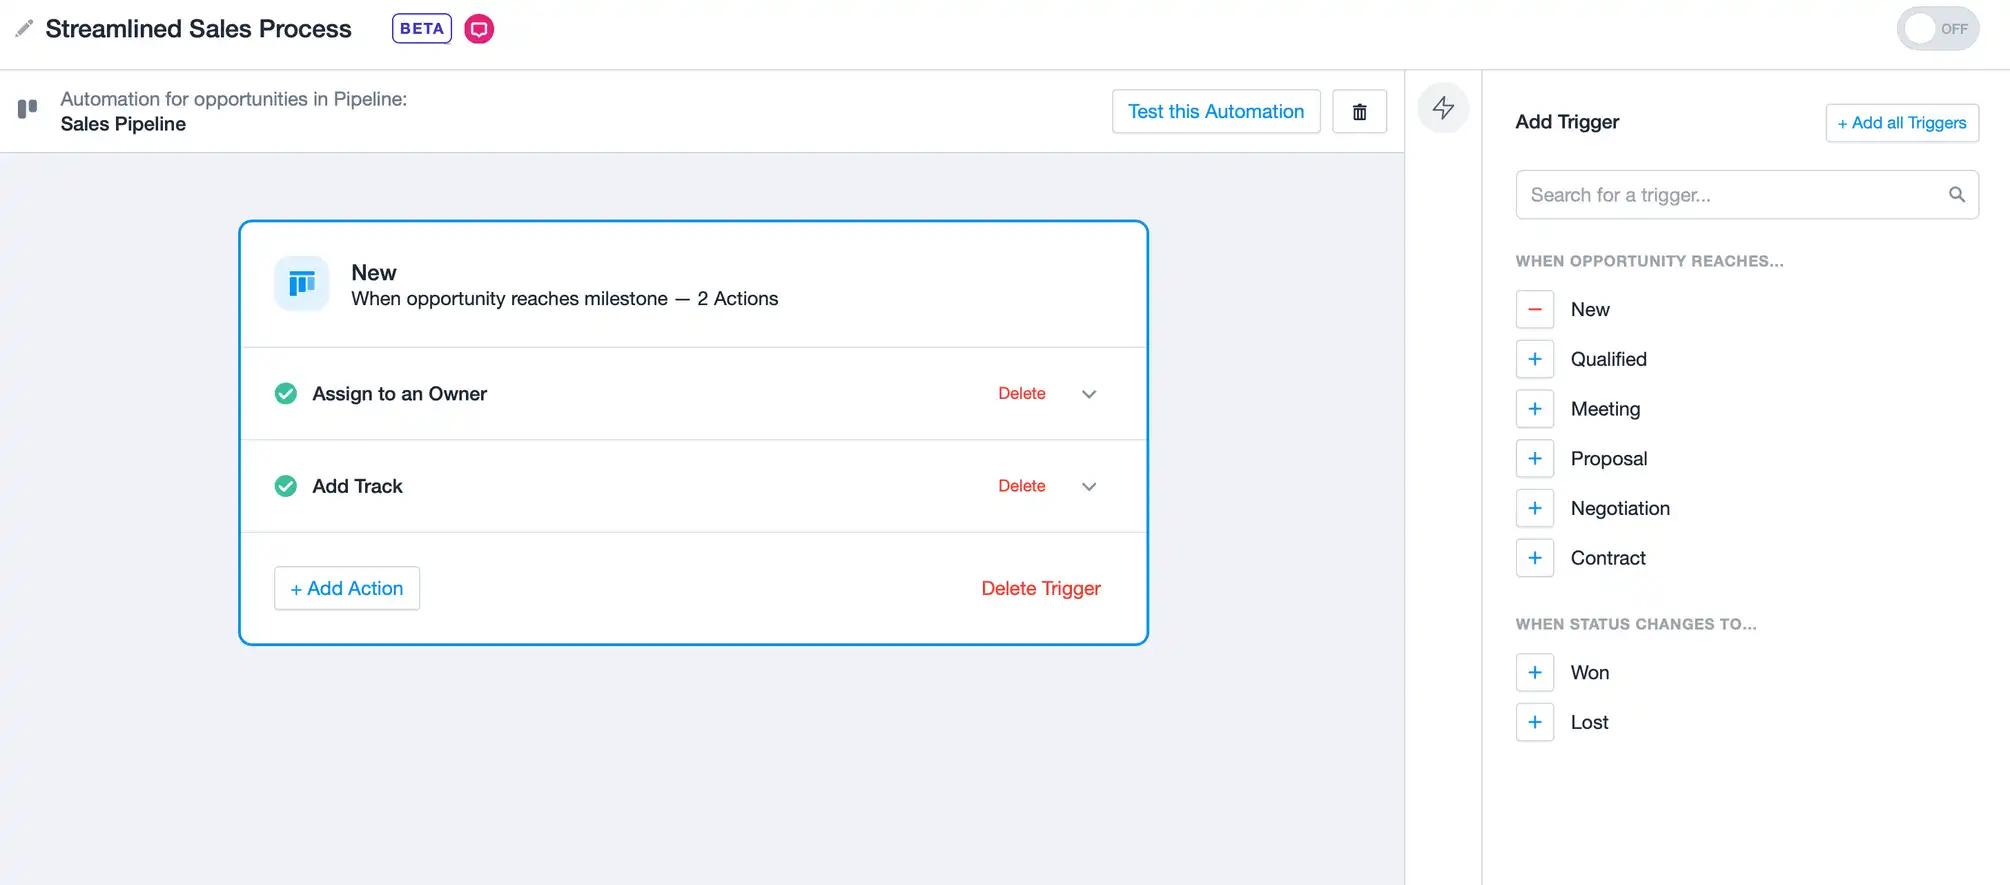Click the BETA badge
The height and width of the screenshot is (885, 2010).
(x=422, y=29)
